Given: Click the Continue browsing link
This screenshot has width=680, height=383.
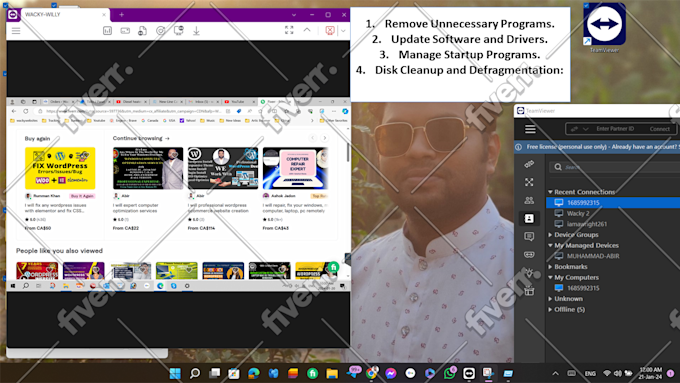Looking at the screenshot, I should [x=141, y=138].
